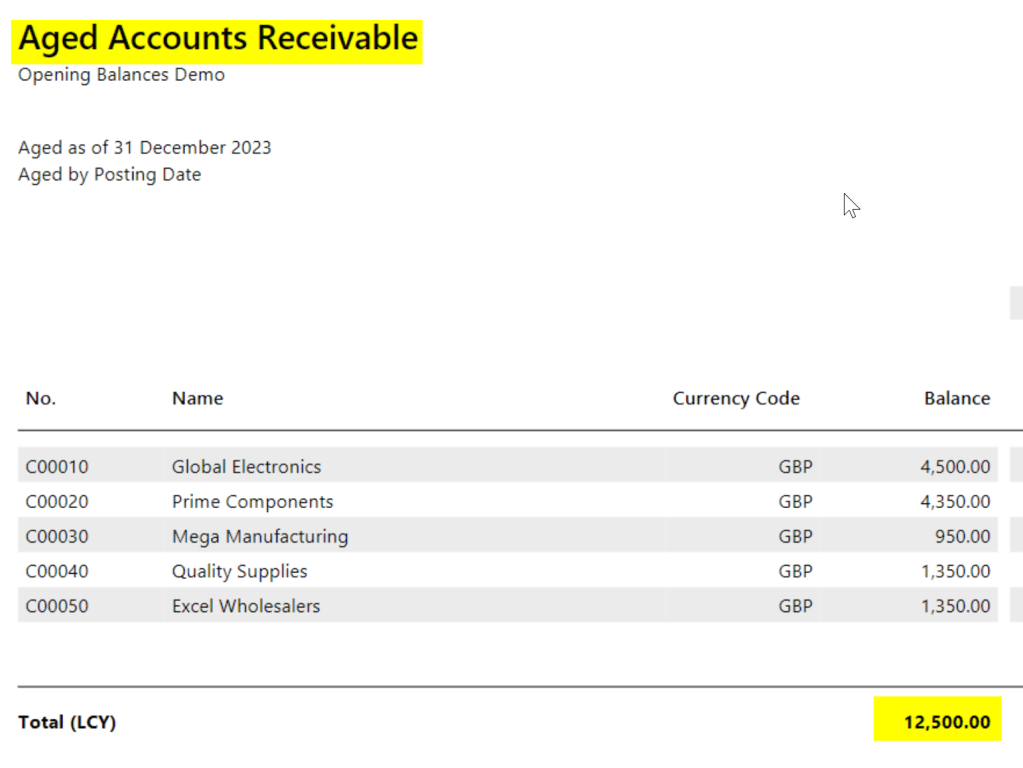This screenshot has height=768, width=1023.
Task: Click the Name column header
Action: point(197,398)
